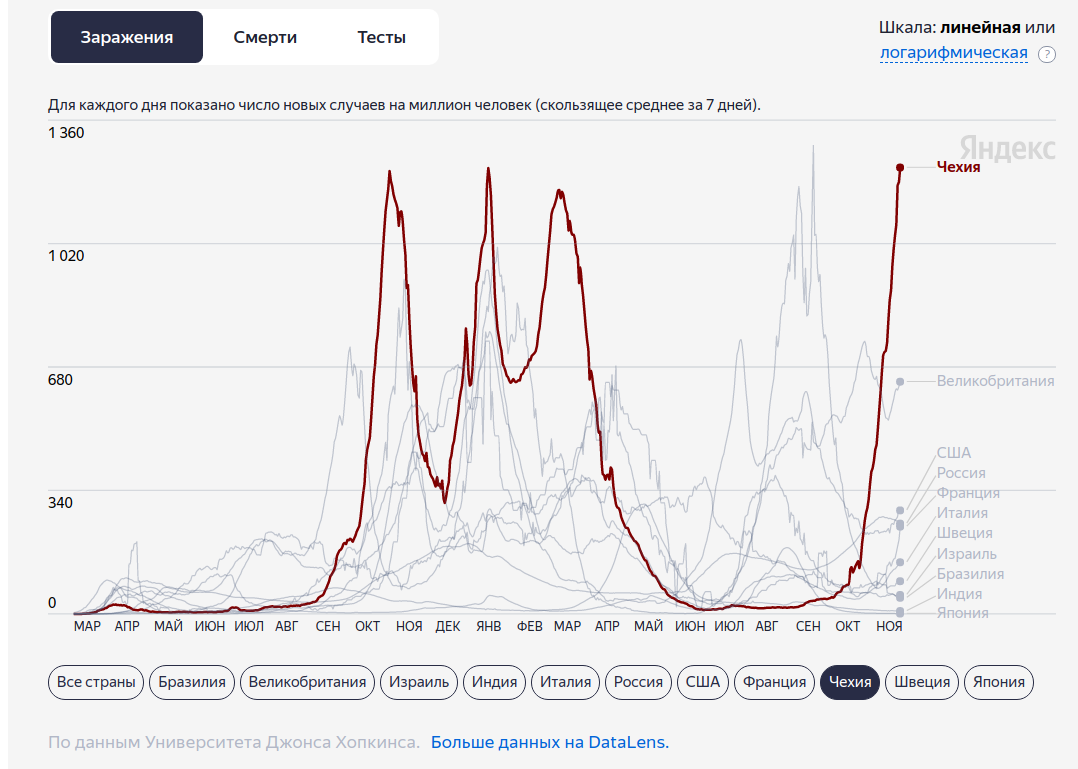Viewport: 1078px width, 769px height.
Task: Choose the Россия country chip
Action: click(x=638, y=682)
